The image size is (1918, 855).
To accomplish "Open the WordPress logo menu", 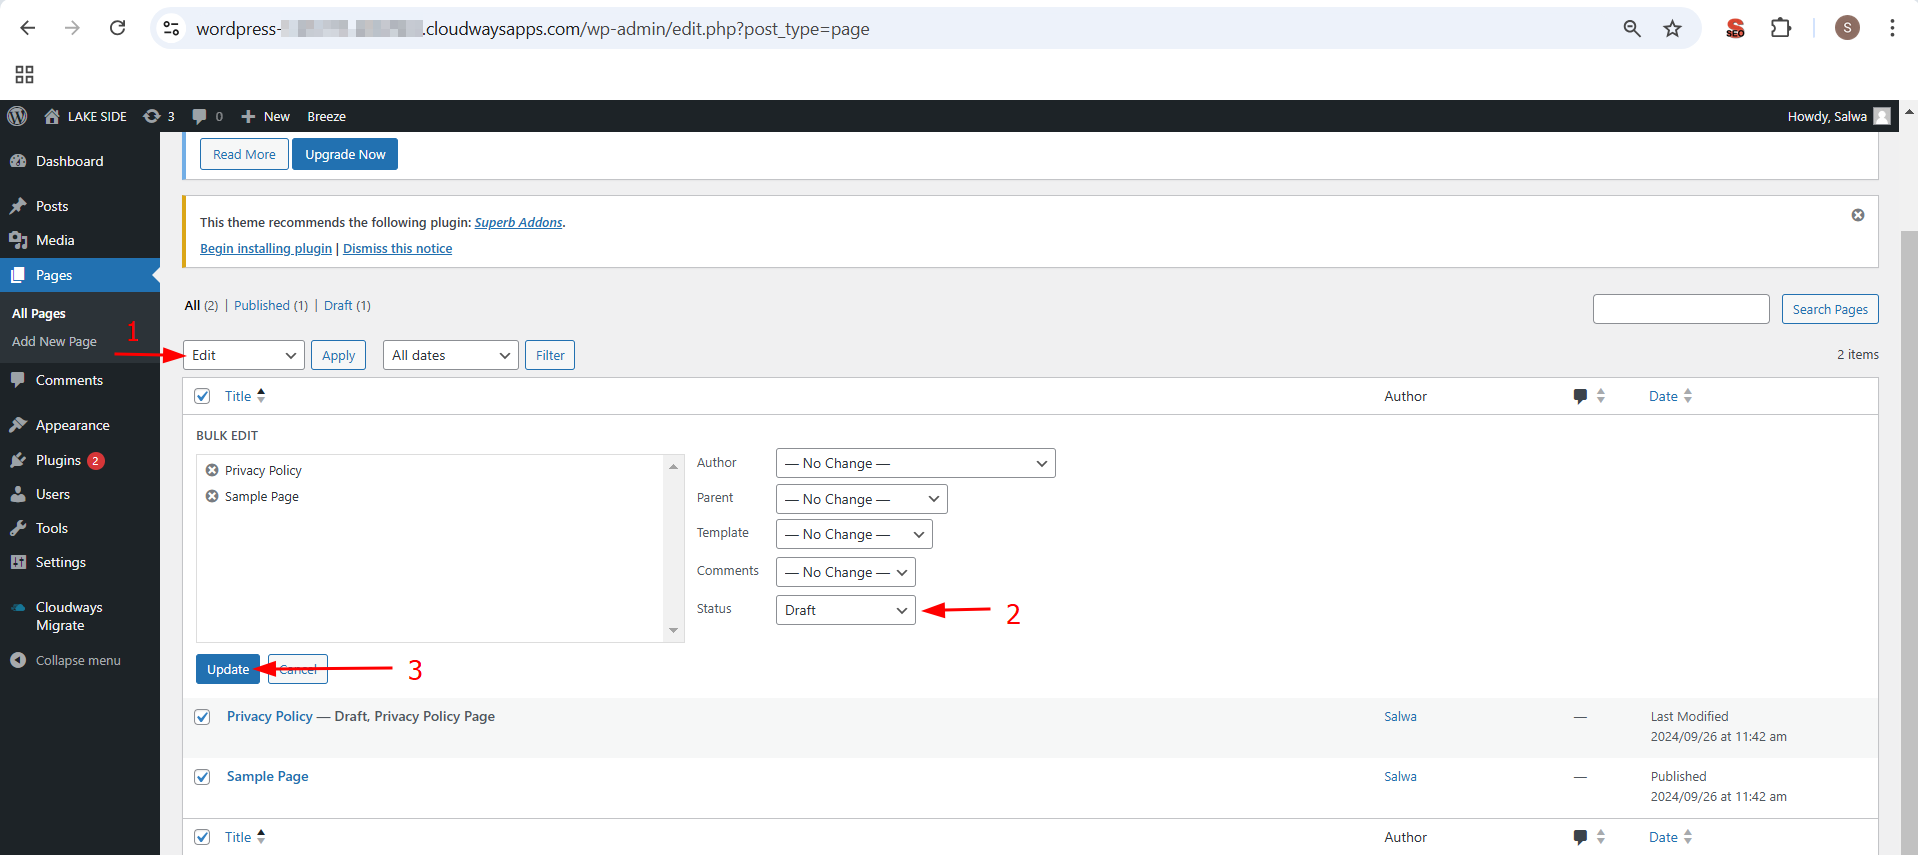I will click(17, 116).
